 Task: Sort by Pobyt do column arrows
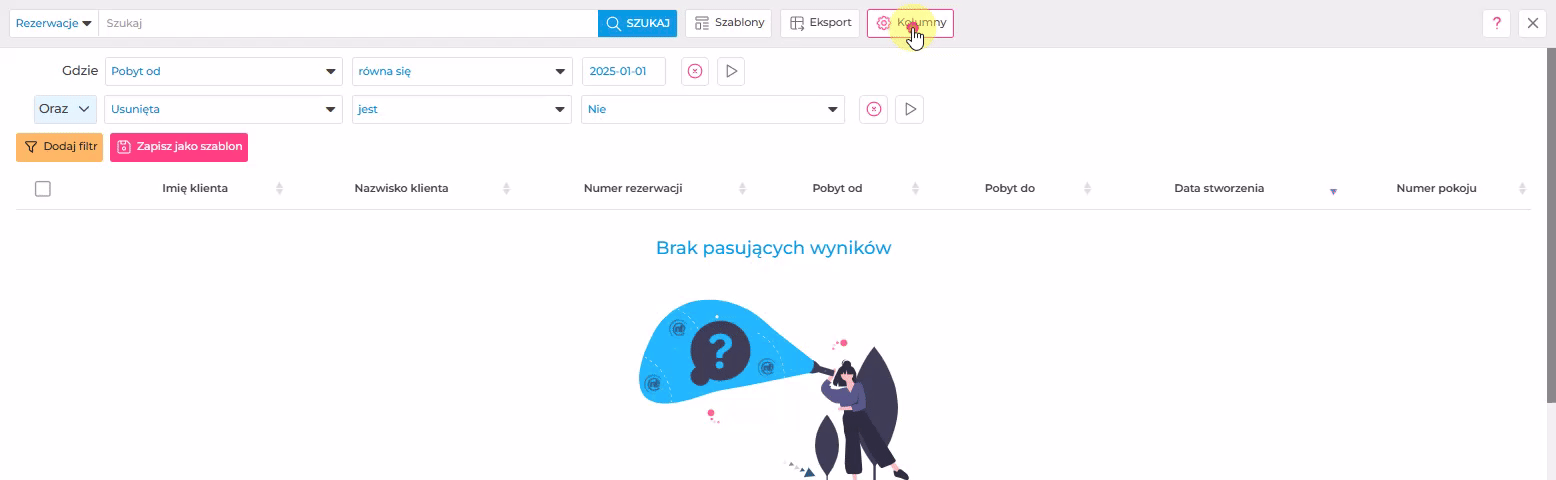tap(1087, 189)
